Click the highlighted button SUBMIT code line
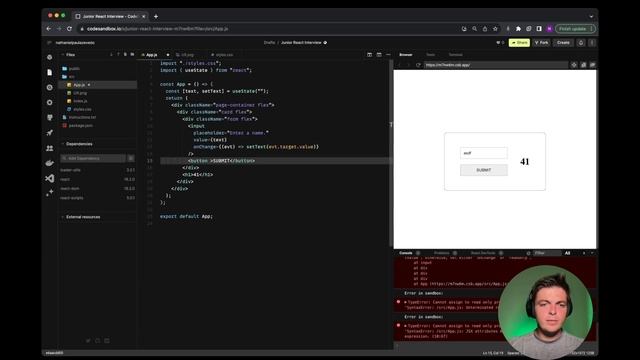640x360 pixels. click(276, 161)
